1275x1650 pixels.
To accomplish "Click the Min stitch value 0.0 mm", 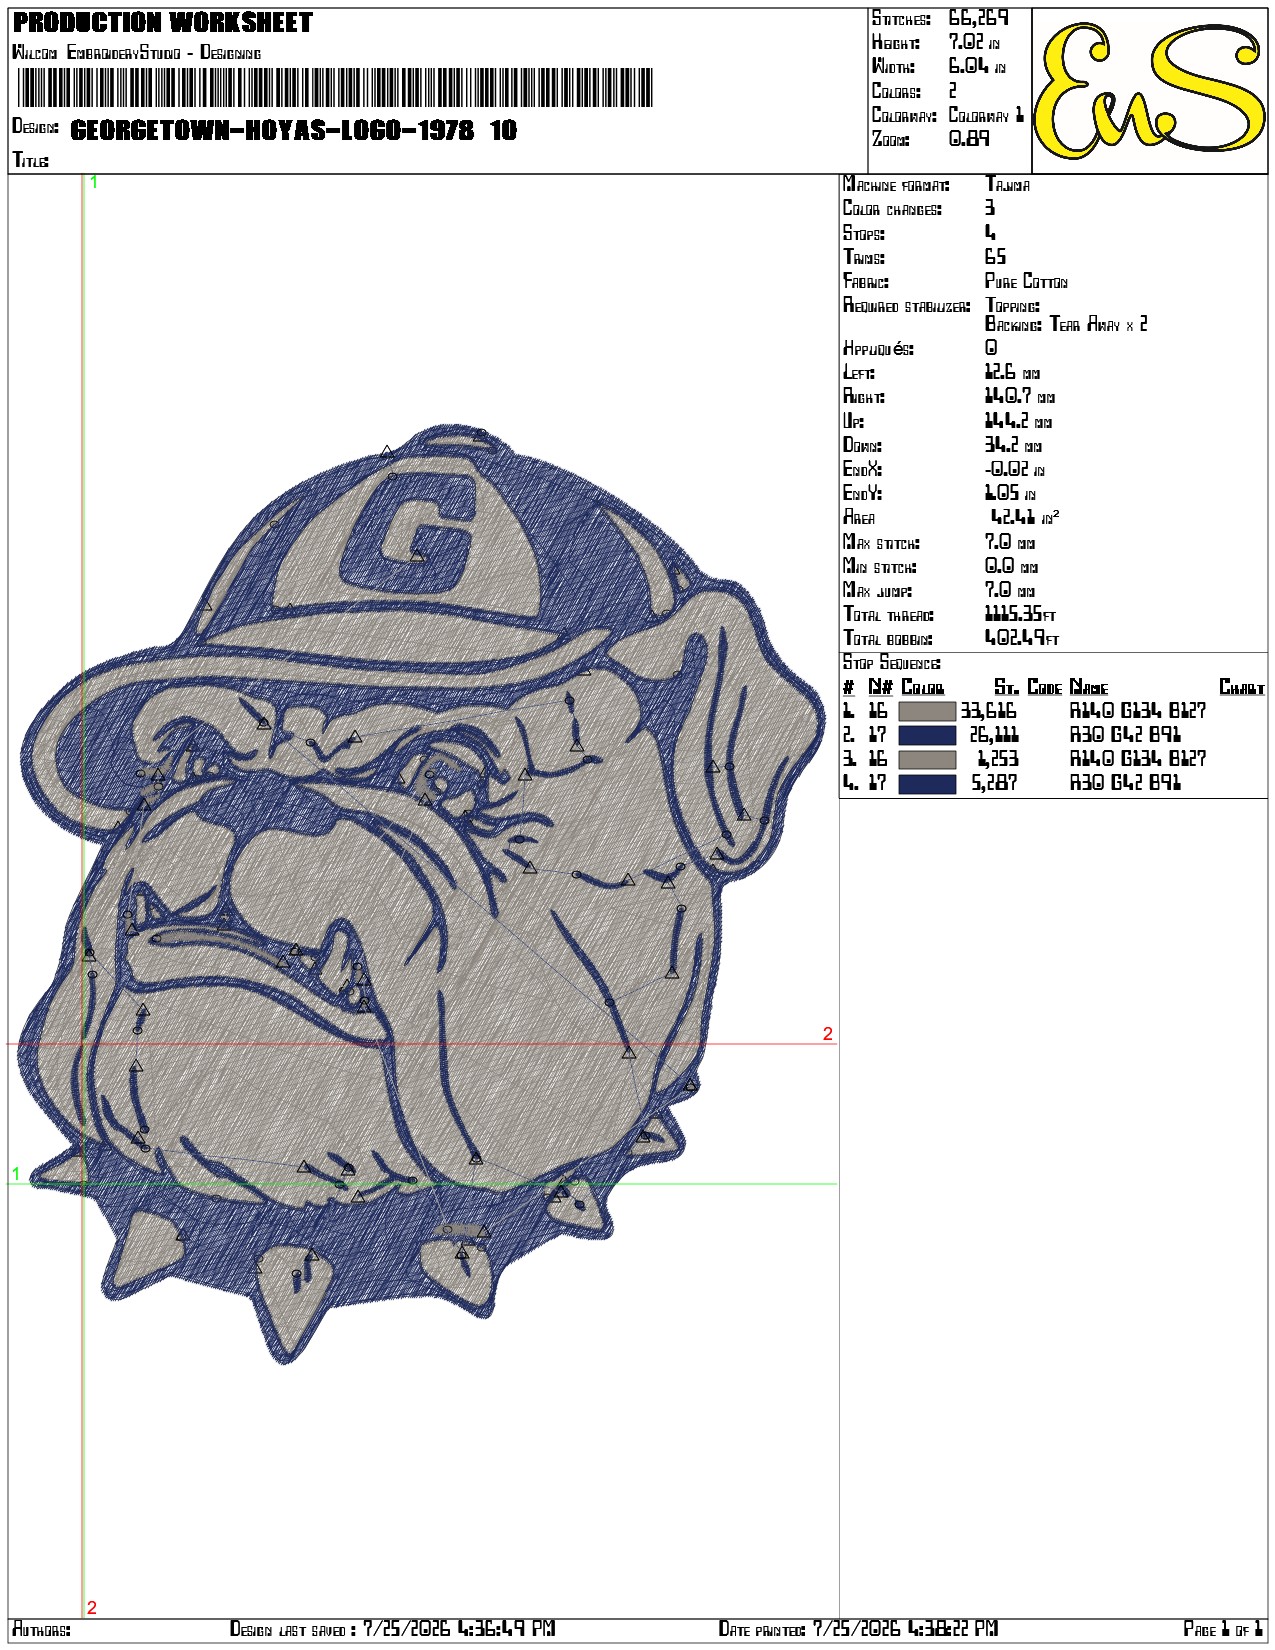I will 1011,566.
